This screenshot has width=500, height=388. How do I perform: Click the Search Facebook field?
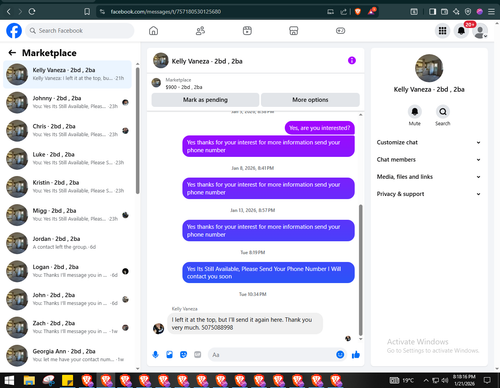pyautogui.click(x=80, y=31)
